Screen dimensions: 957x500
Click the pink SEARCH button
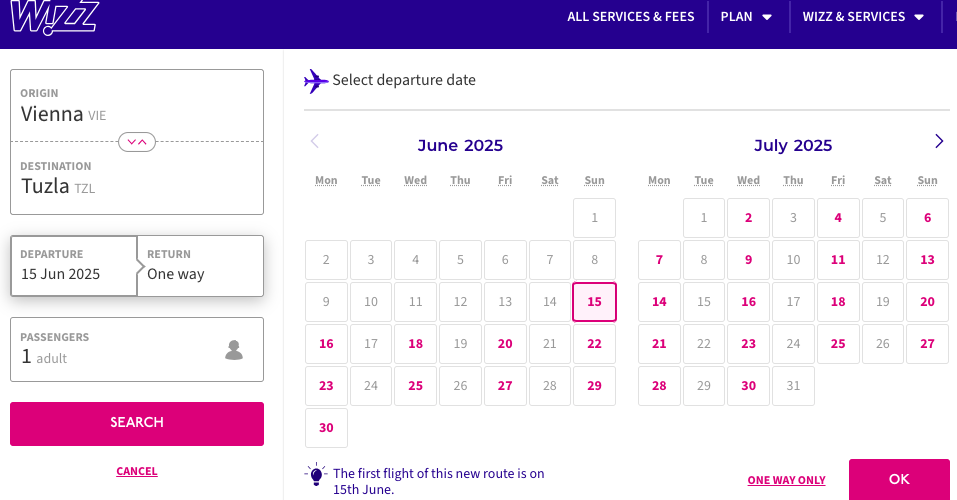(x=137, y=424)
